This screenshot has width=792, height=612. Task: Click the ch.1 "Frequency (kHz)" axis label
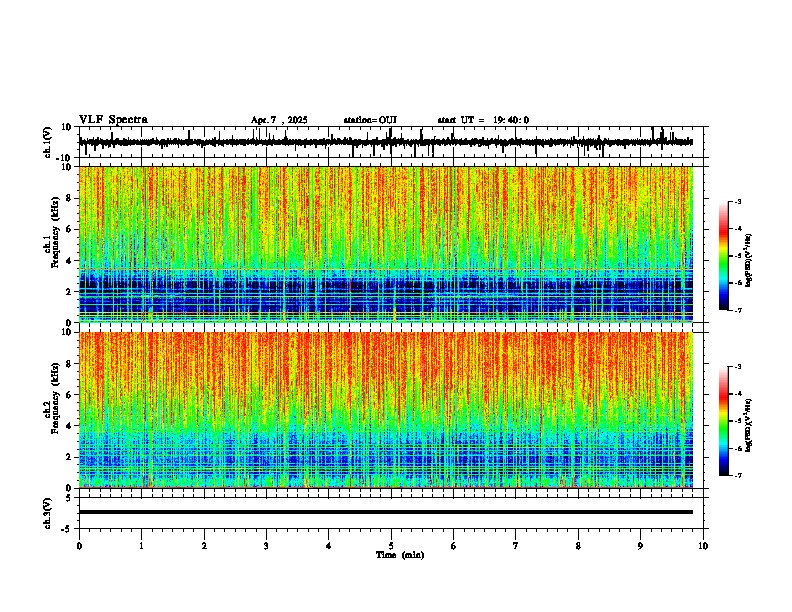(56, 233)
